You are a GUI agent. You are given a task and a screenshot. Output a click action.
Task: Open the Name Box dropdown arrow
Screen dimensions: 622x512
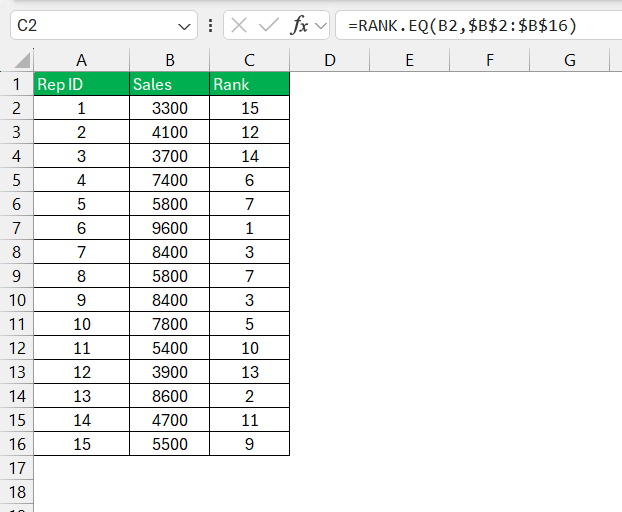(184, 27)
